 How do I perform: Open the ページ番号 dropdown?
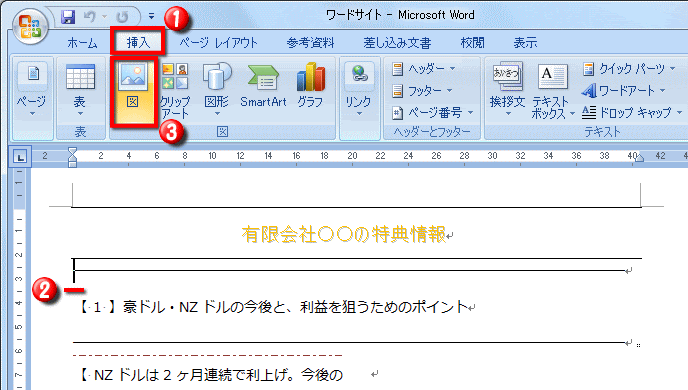click(433, 113)
